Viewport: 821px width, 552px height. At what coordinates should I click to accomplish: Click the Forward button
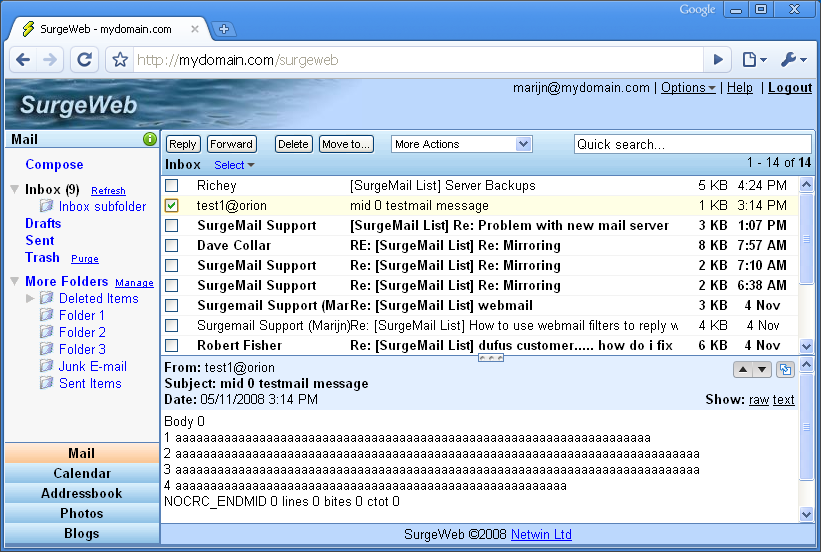[232, 144]
